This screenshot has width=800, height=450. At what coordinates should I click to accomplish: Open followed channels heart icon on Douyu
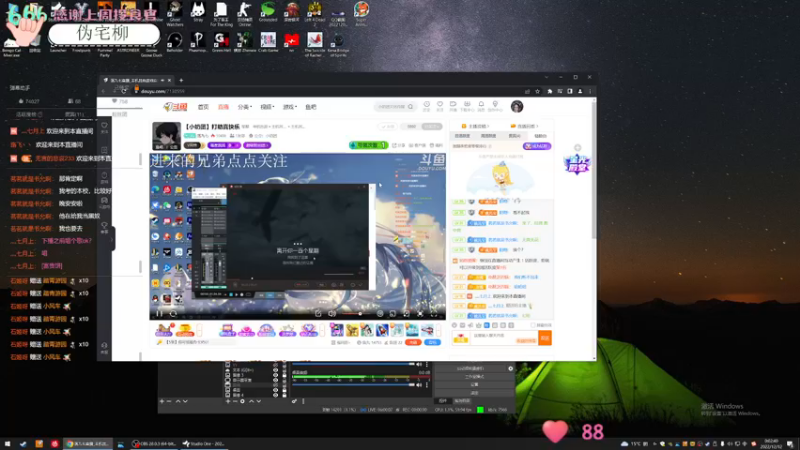(x=440, y=106)
